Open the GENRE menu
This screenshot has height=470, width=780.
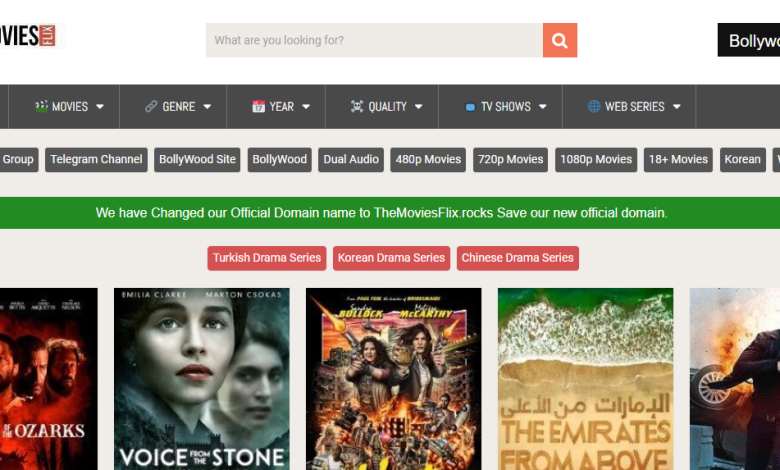point(173,106)
